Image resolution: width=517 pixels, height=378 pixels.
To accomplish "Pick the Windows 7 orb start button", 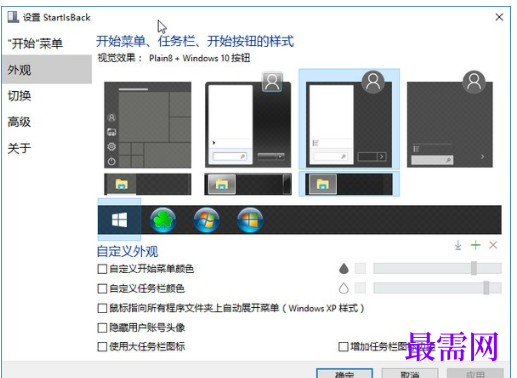I will pos(207,220).
